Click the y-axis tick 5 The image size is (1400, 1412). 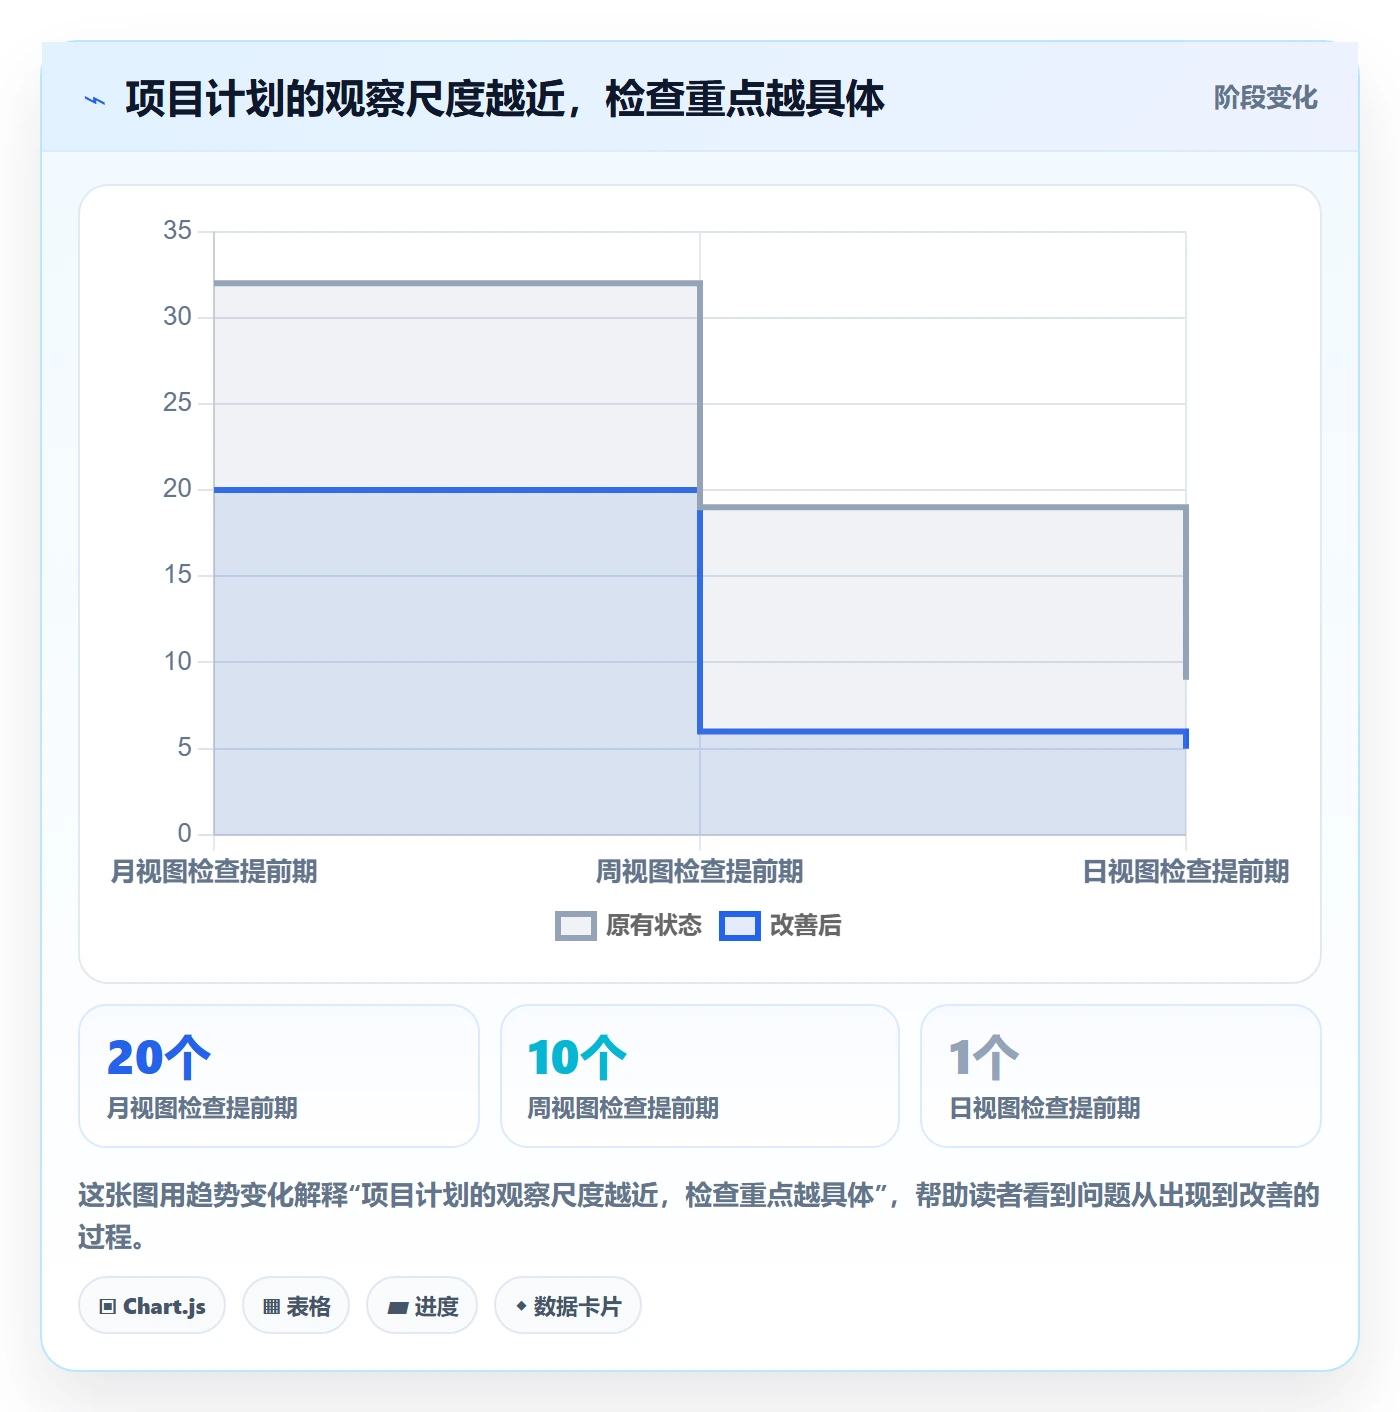[184, 748]
